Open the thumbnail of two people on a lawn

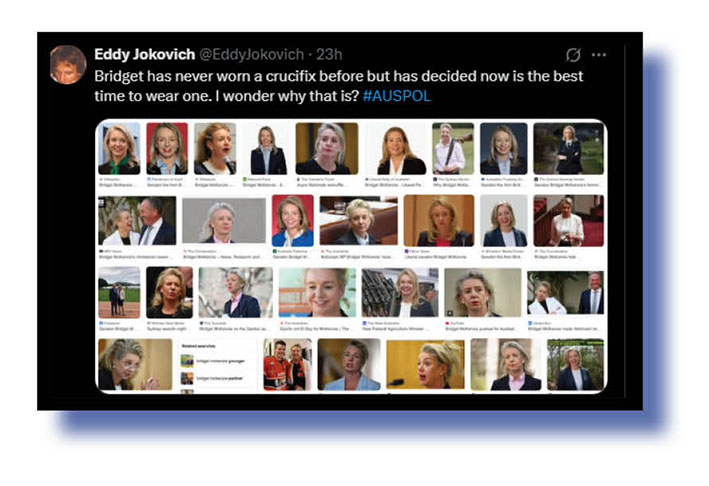pyautogui.click(x=119, y=293)
